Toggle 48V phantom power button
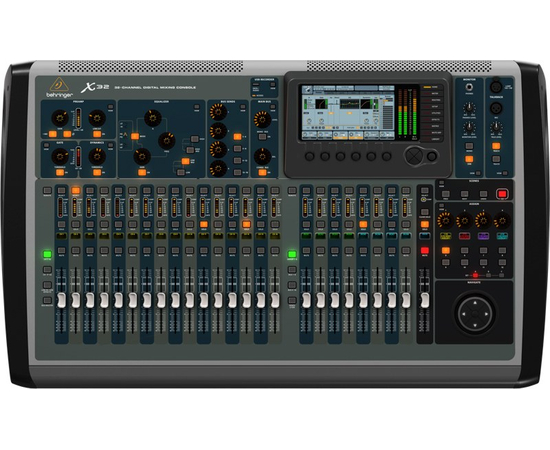Viewport: 550px width, 450px height. [53, 134]
